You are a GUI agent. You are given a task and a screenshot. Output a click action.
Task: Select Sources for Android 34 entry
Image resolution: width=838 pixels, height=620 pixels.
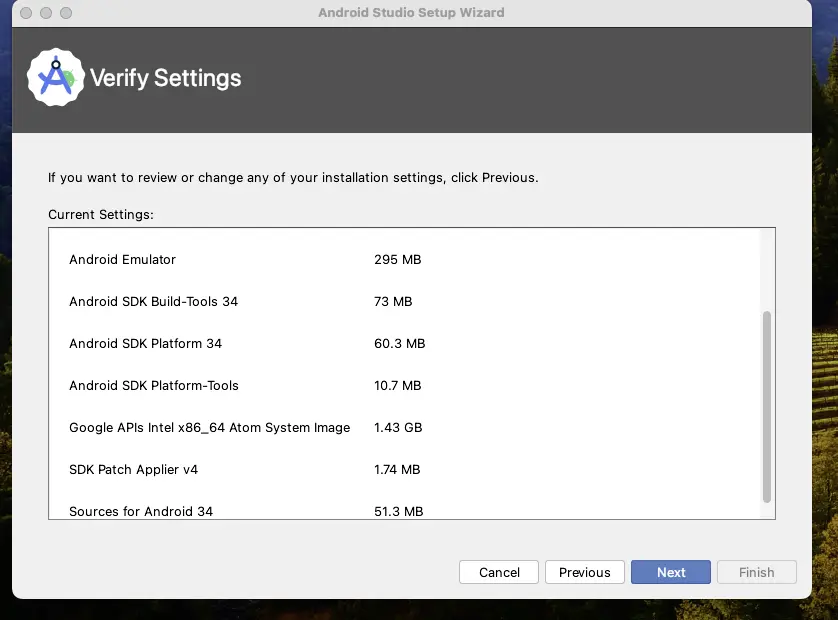click(141, 512)
